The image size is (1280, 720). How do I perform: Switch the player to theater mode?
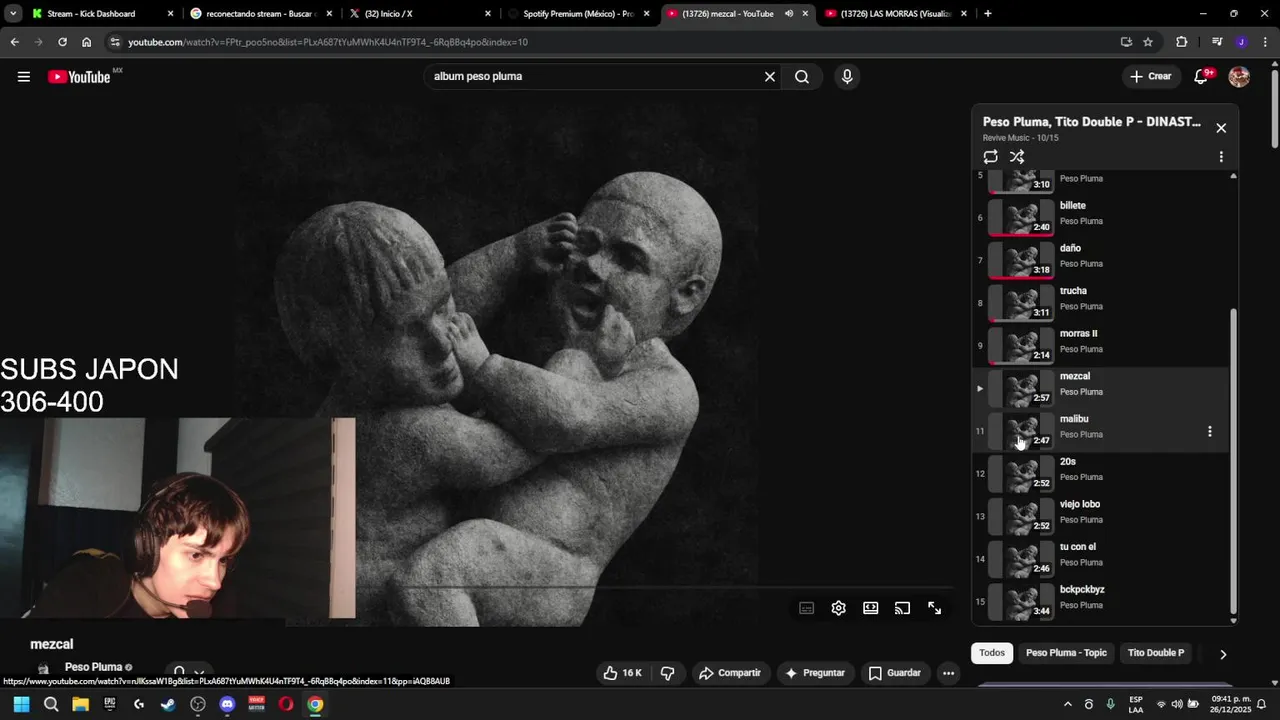click(871, 608)
